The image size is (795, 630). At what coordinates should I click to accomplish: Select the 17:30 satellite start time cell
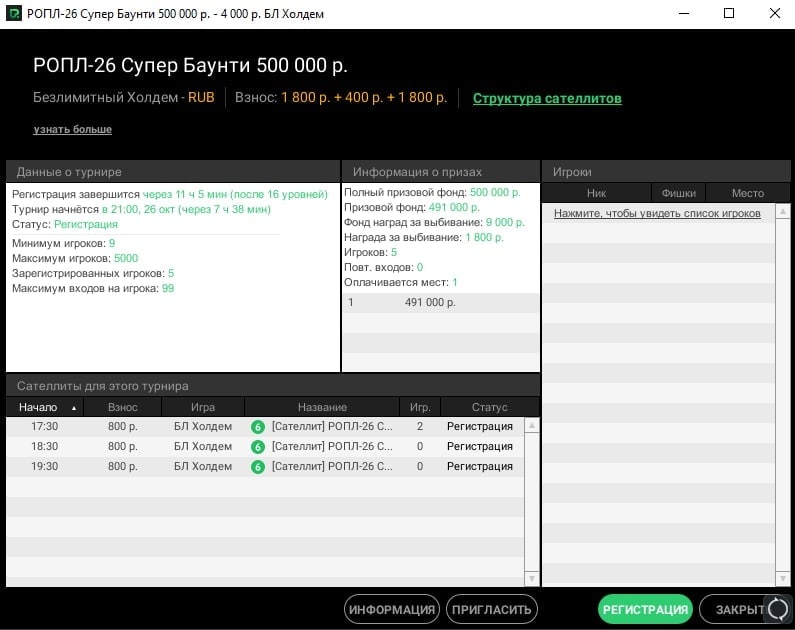tap(45, 426)
